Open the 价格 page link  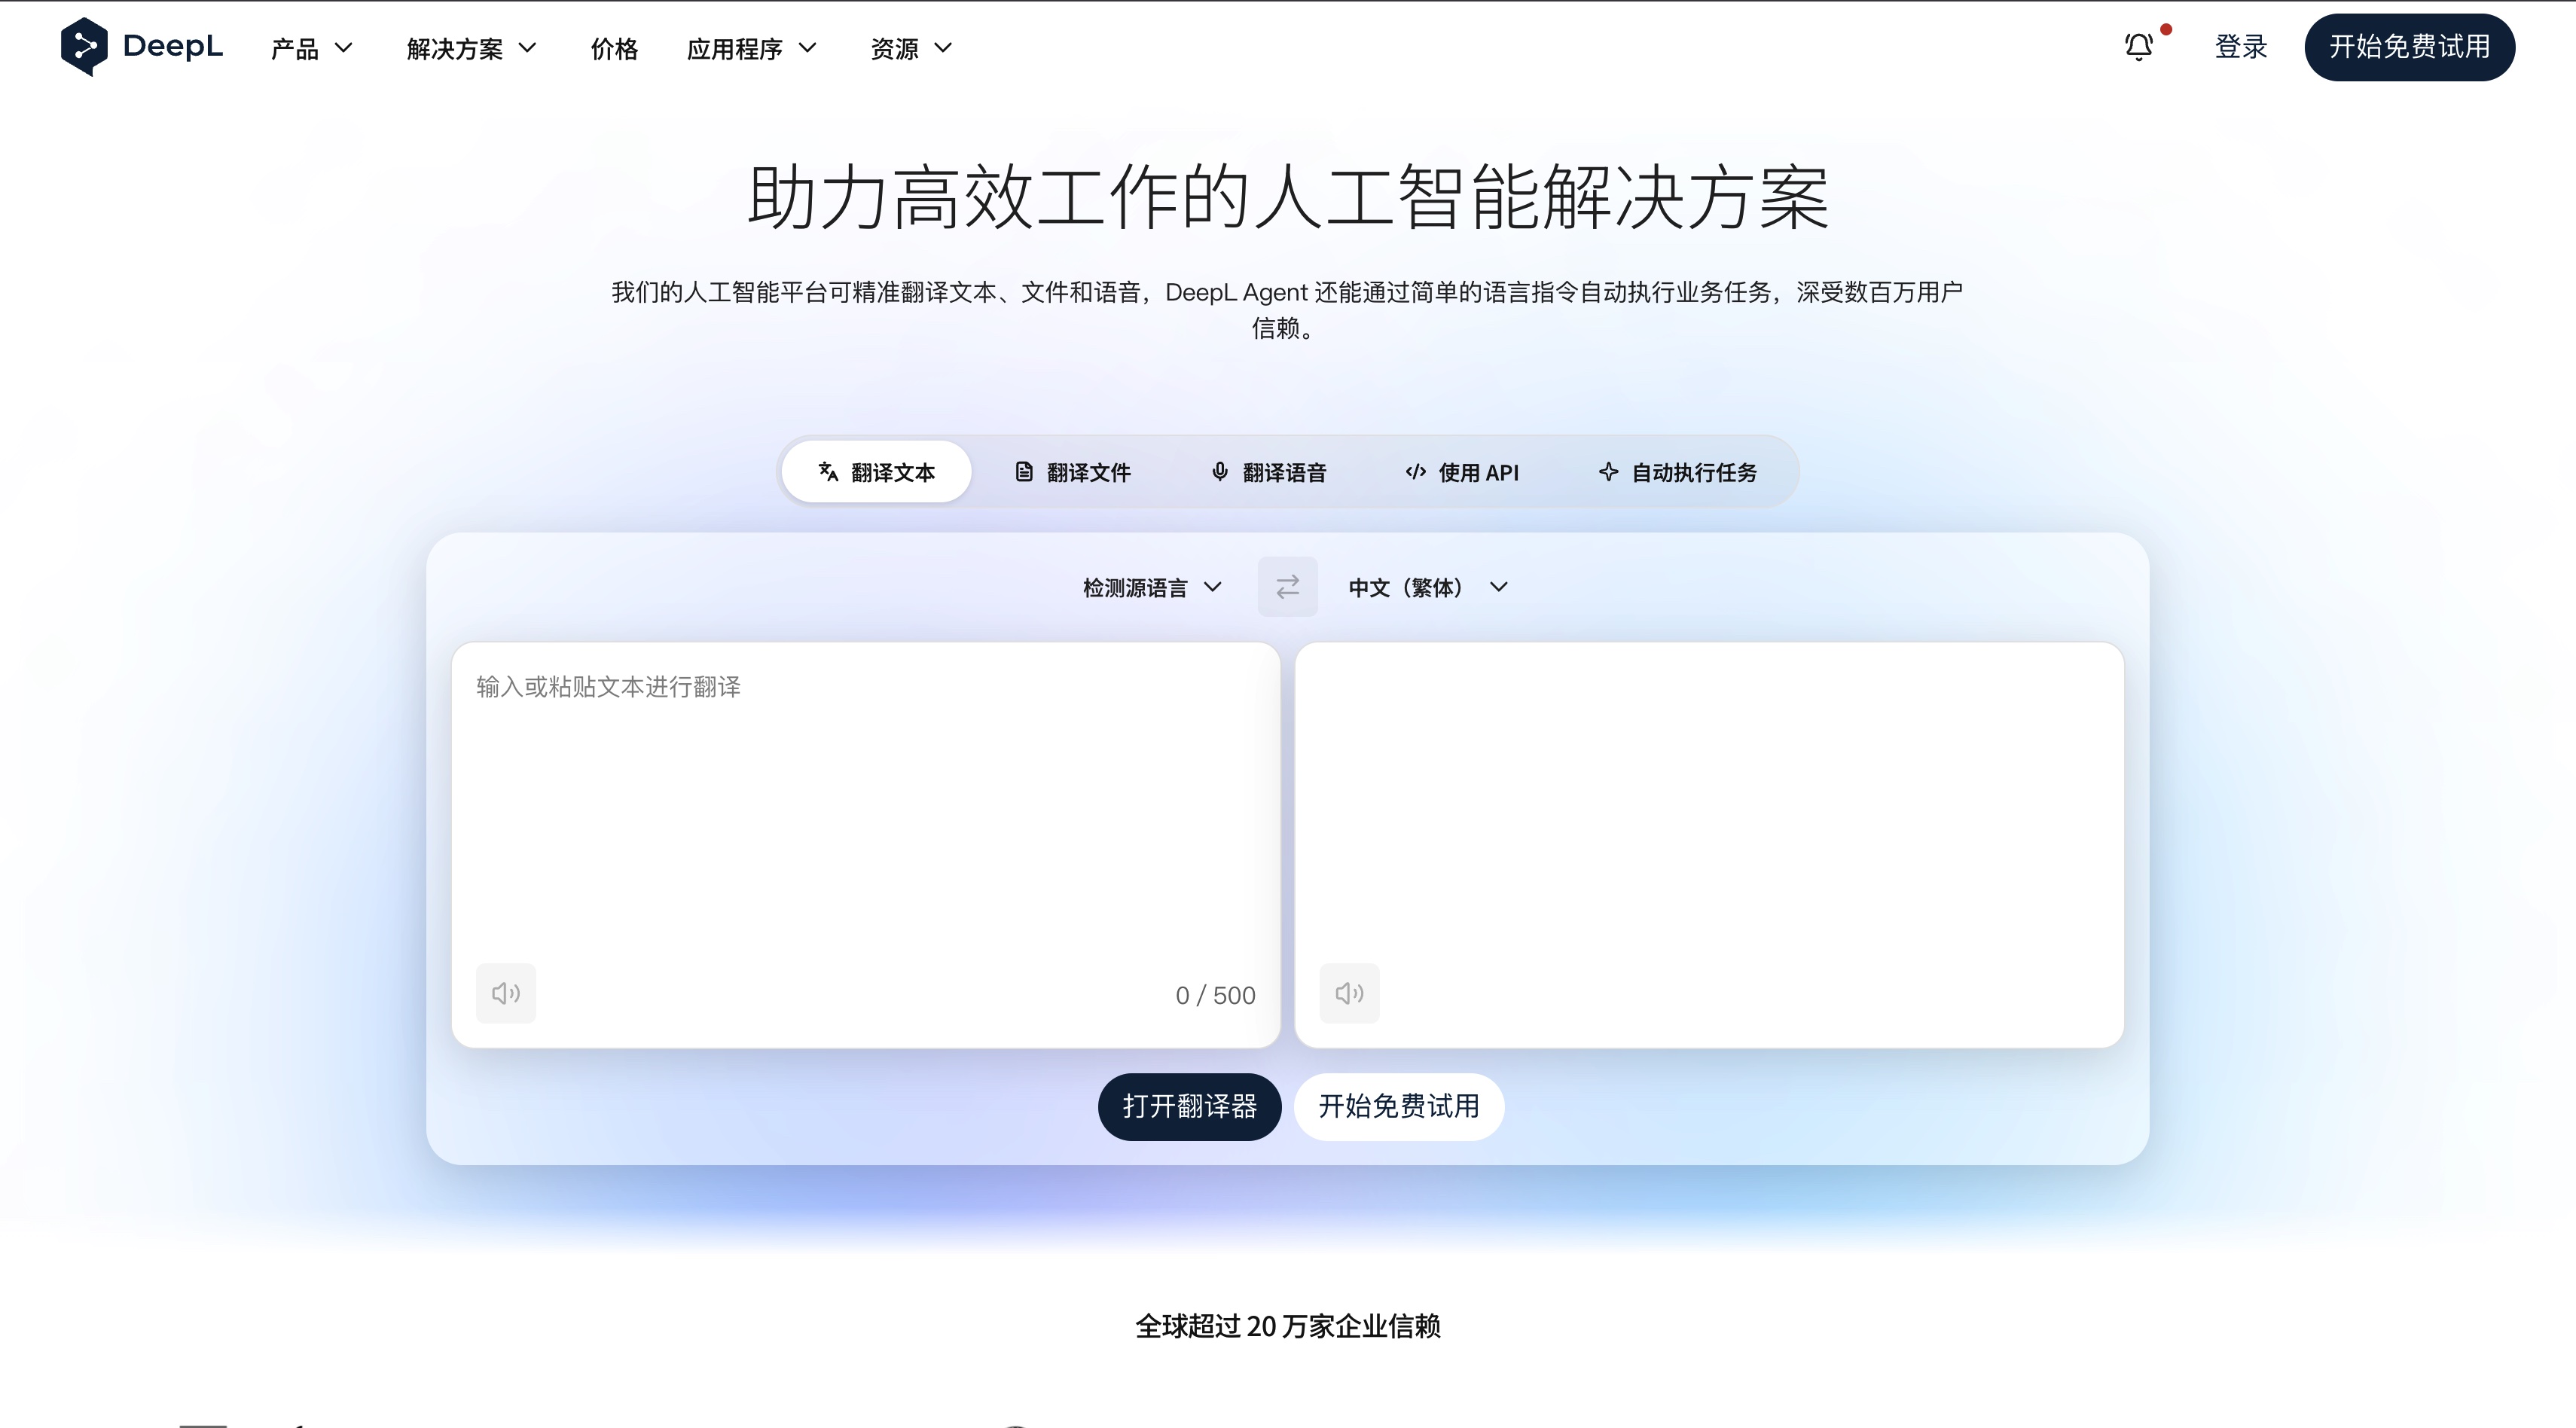tap(614, 48)
